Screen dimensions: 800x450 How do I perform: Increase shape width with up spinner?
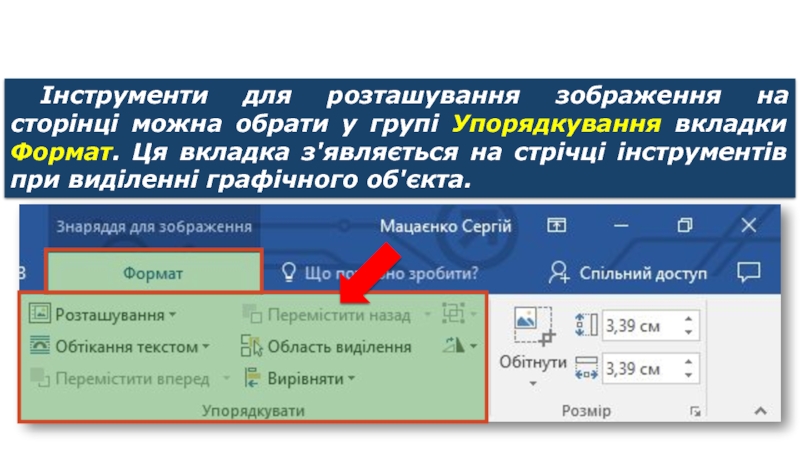[688, 362]
